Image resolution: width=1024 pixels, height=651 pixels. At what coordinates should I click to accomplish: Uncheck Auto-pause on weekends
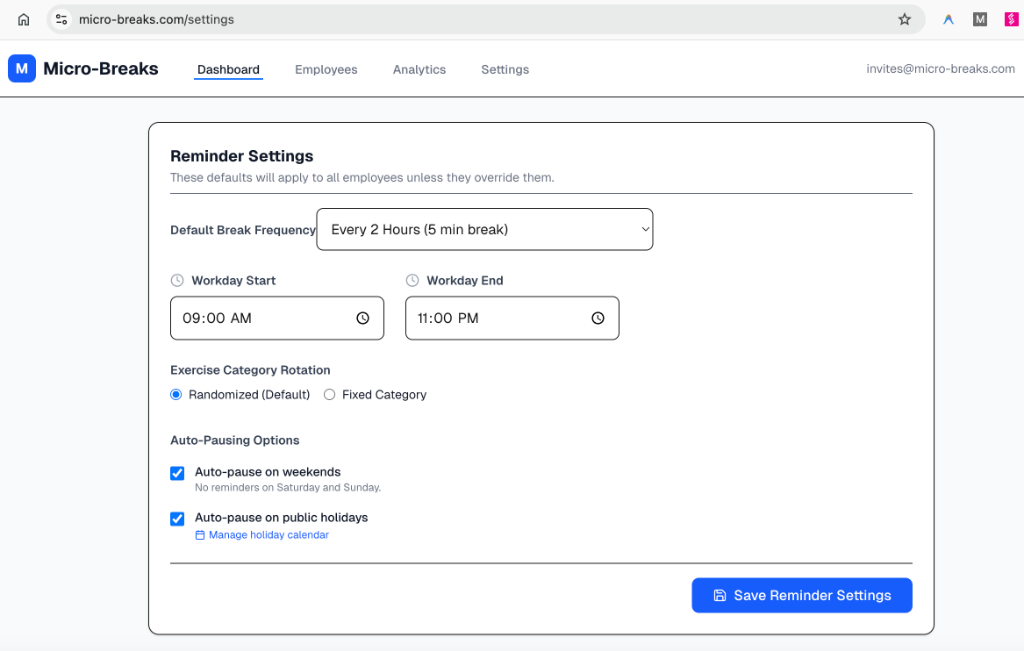point(177,473)
